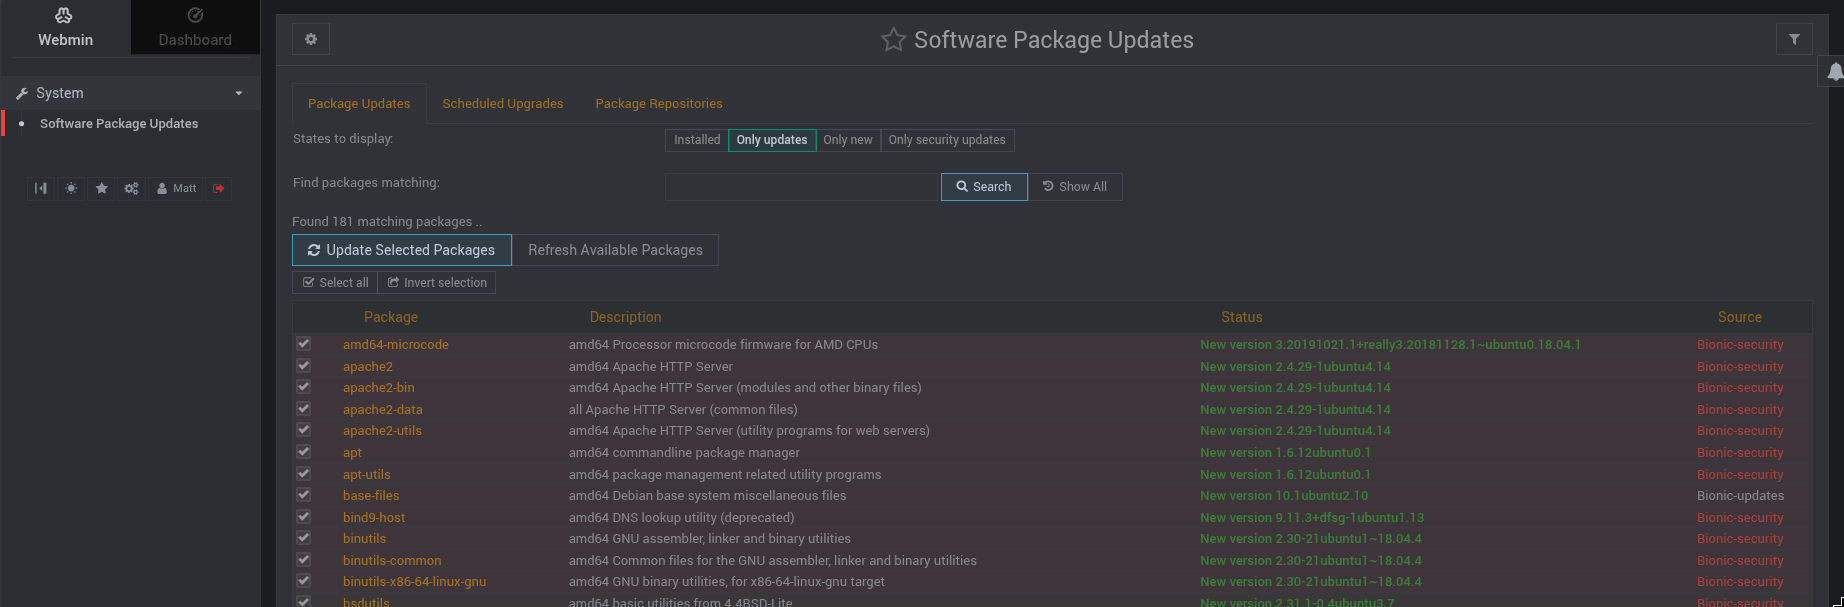The image size is (1844, 607).
Task: Open the apache2-utils package link
Action: point(383,431)
